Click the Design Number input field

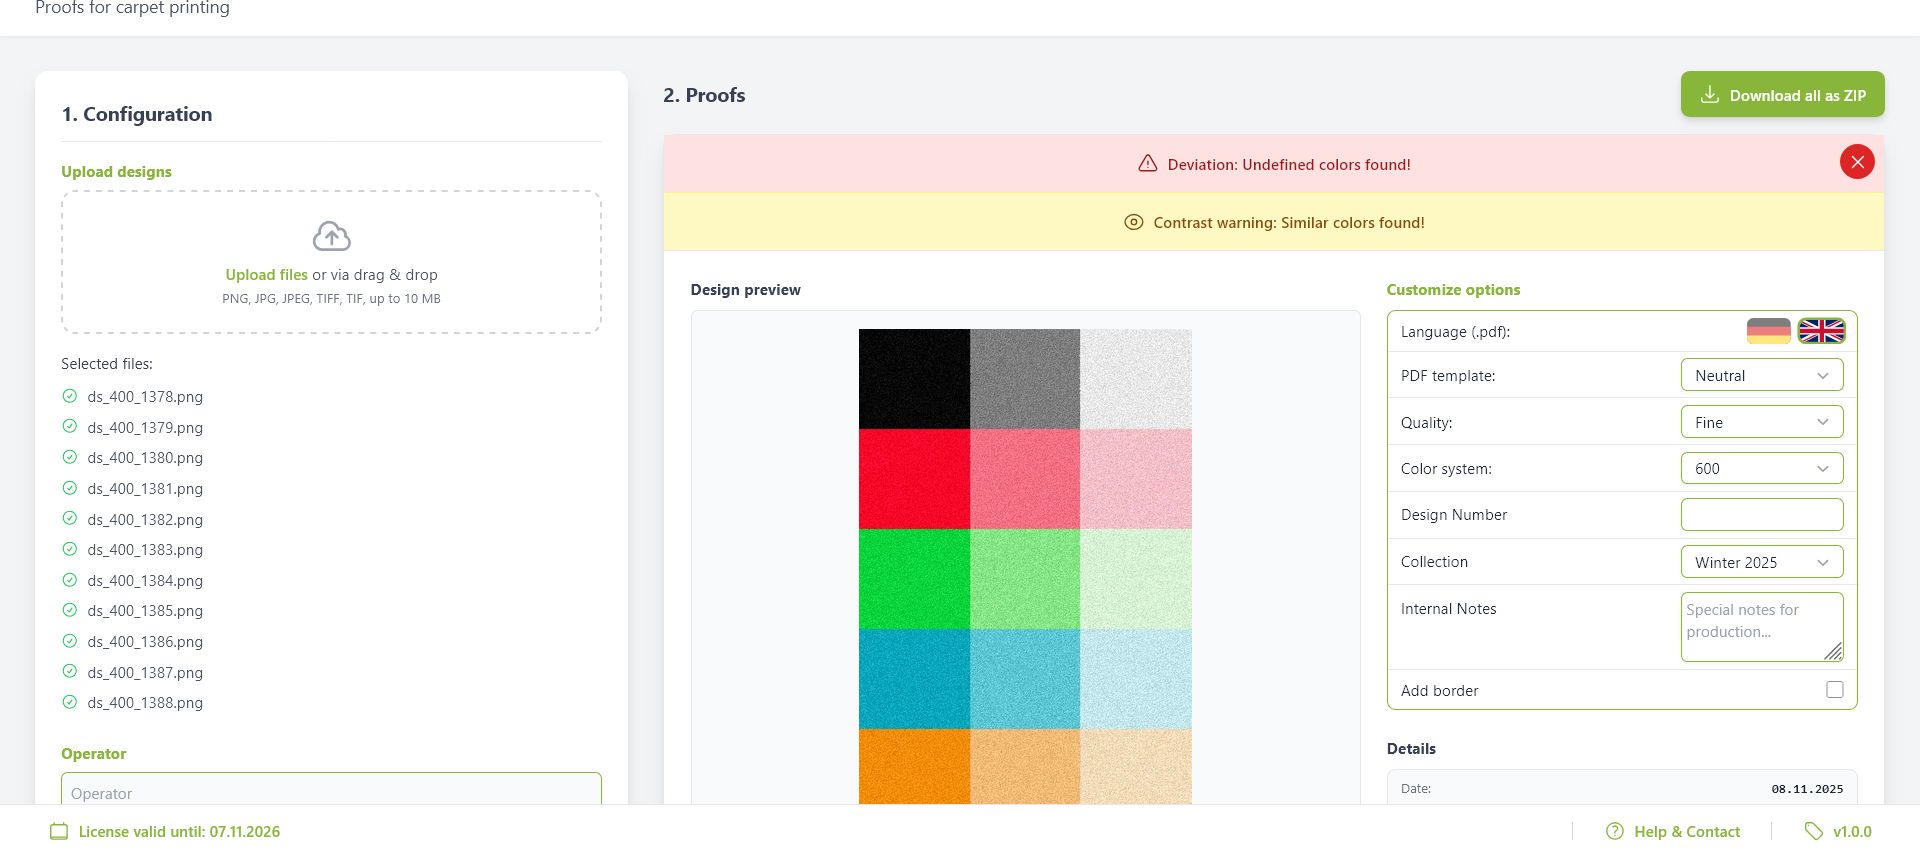pyautogui.click(x=1761, y=514)
